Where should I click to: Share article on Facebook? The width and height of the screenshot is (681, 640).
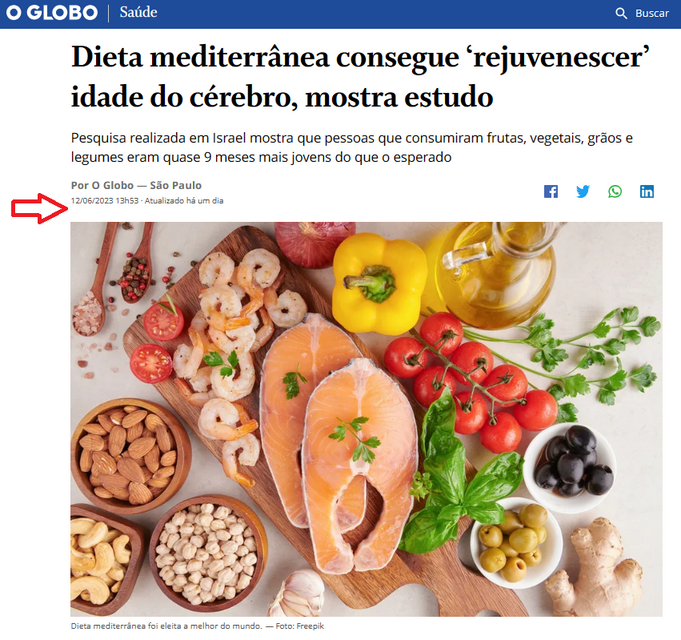[551, 191]
